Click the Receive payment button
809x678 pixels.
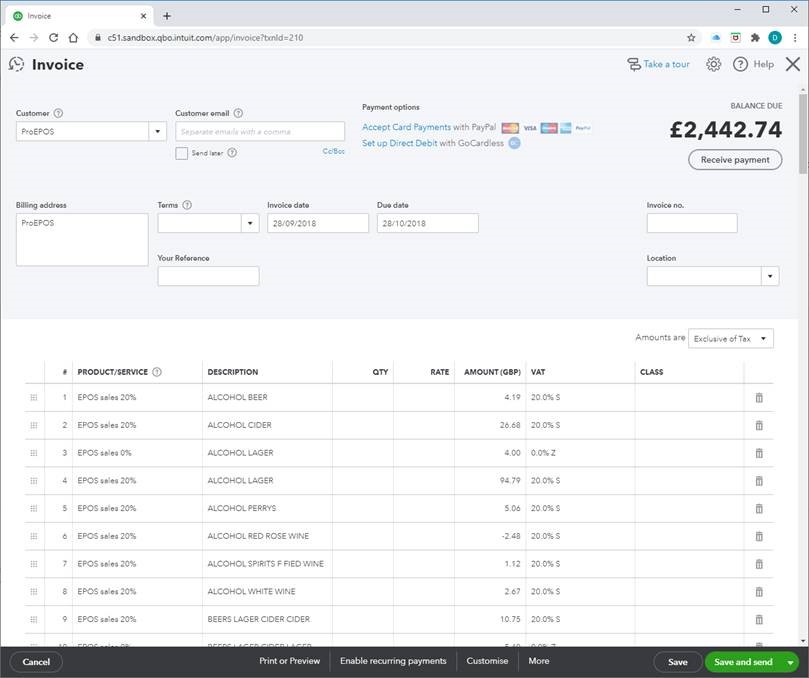(734, 159)
